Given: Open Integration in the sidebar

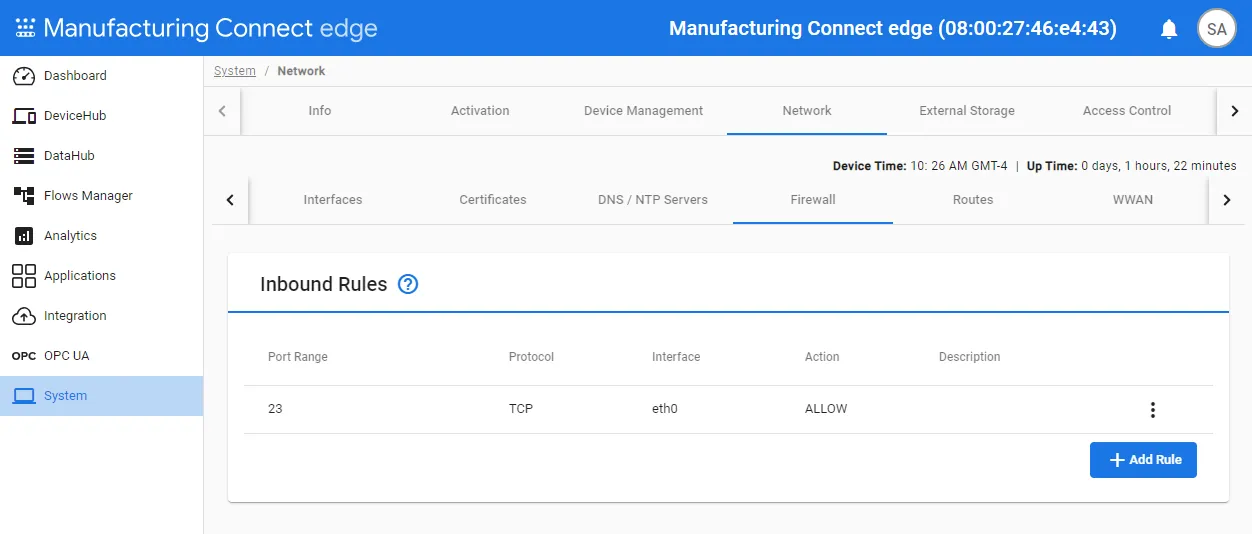Looking at the screenshot, I should 101,316.
